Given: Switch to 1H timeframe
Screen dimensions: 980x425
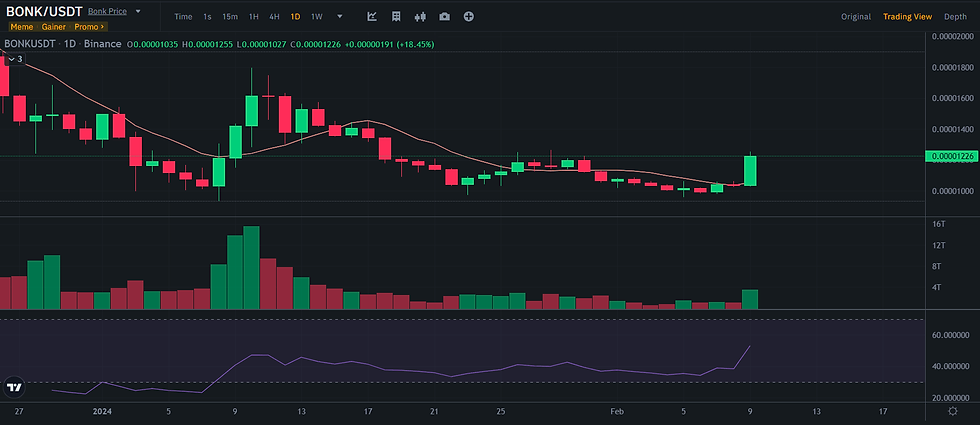Looking at the screenshot, I should [254, 17].
